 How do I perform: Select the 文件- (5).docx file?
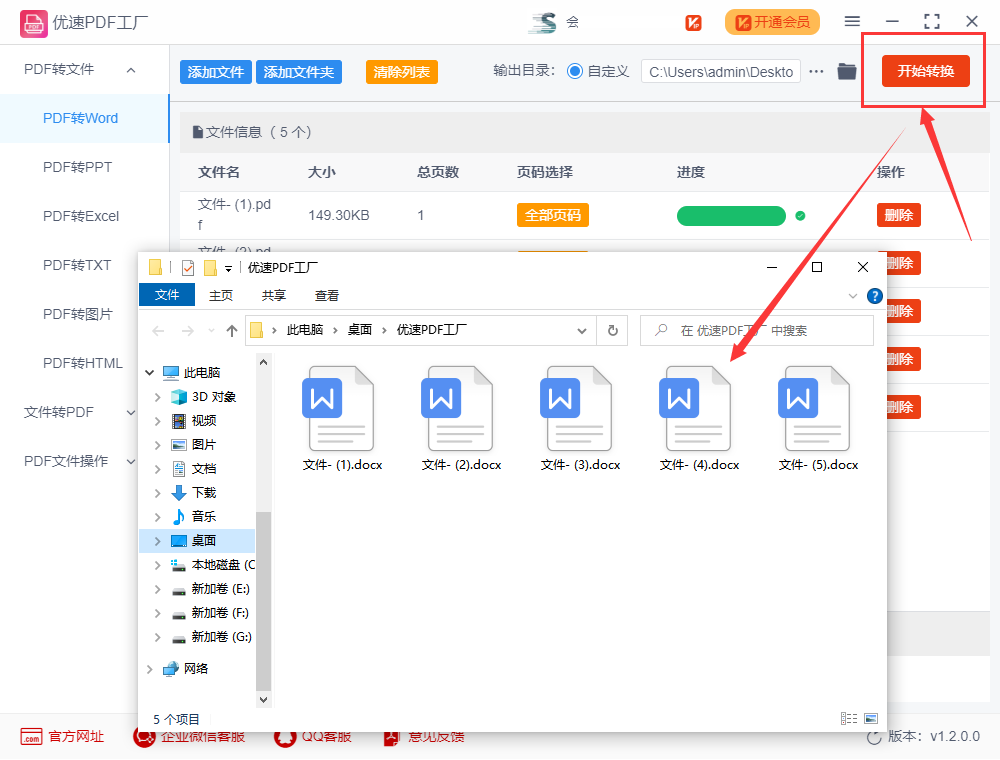click(x=818, y=419)
